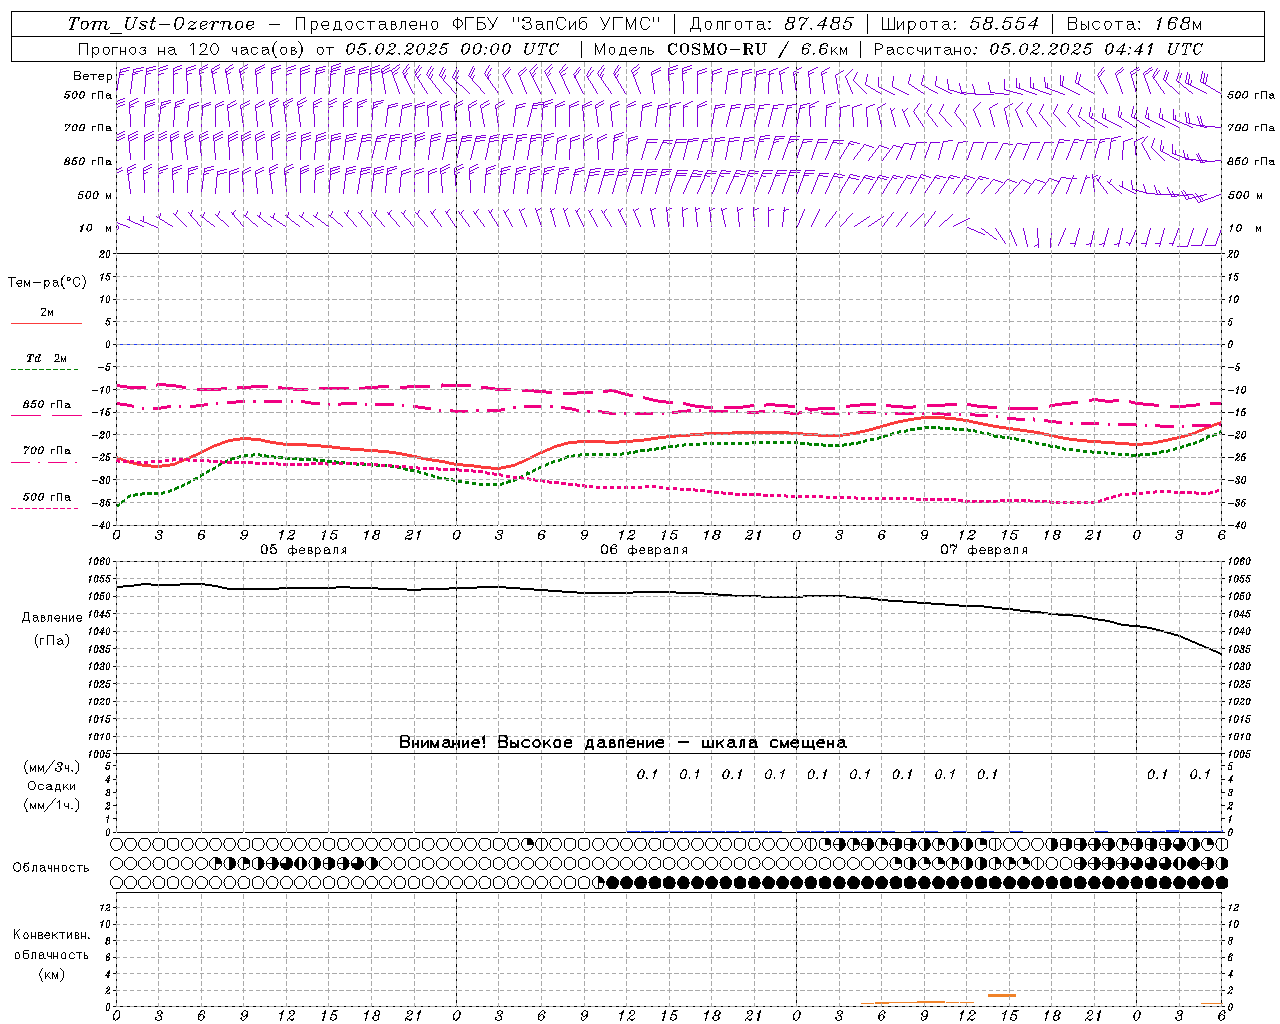Click the Ветер wind panel label

click(92, 76)
